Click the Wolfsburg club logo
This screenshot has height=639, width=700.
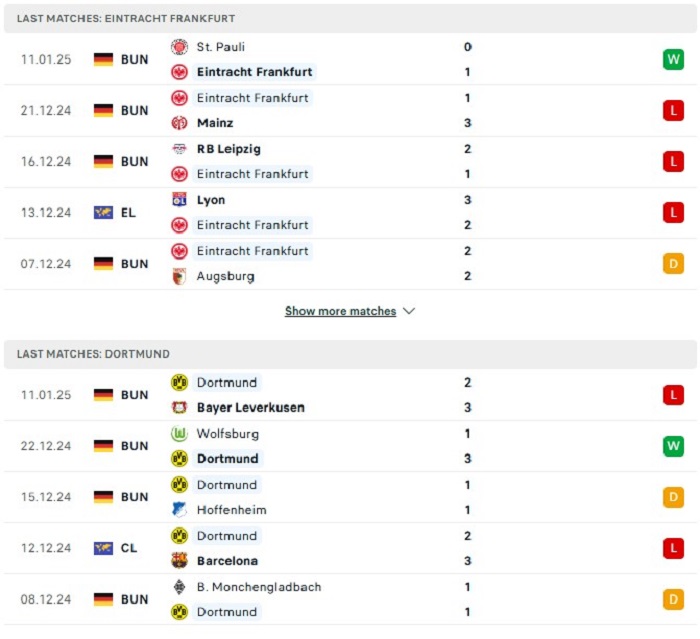(179, 434)
